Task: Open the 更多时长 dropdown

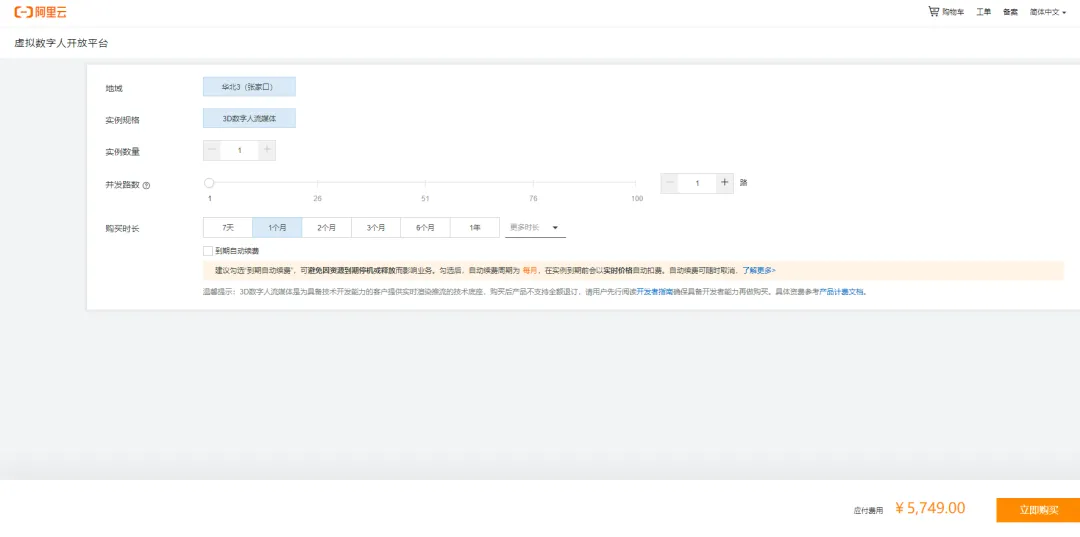Action: (535, 228)
